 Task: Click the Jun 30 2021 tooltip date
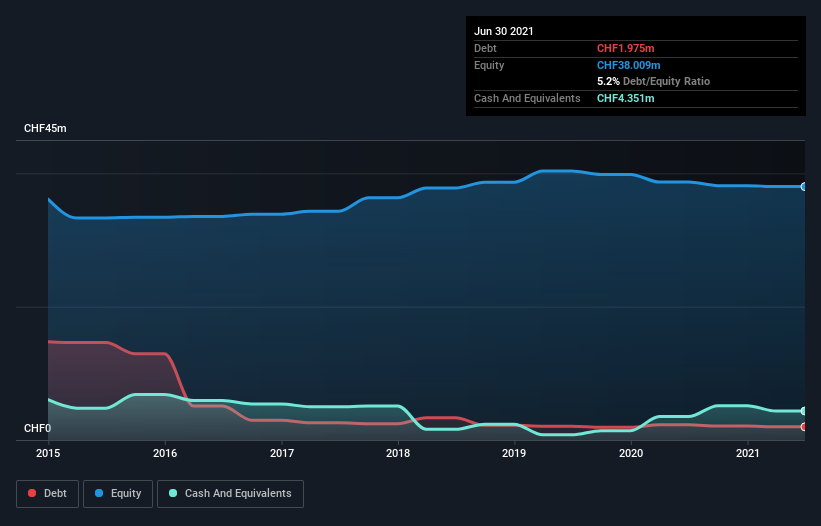point(504,31)
